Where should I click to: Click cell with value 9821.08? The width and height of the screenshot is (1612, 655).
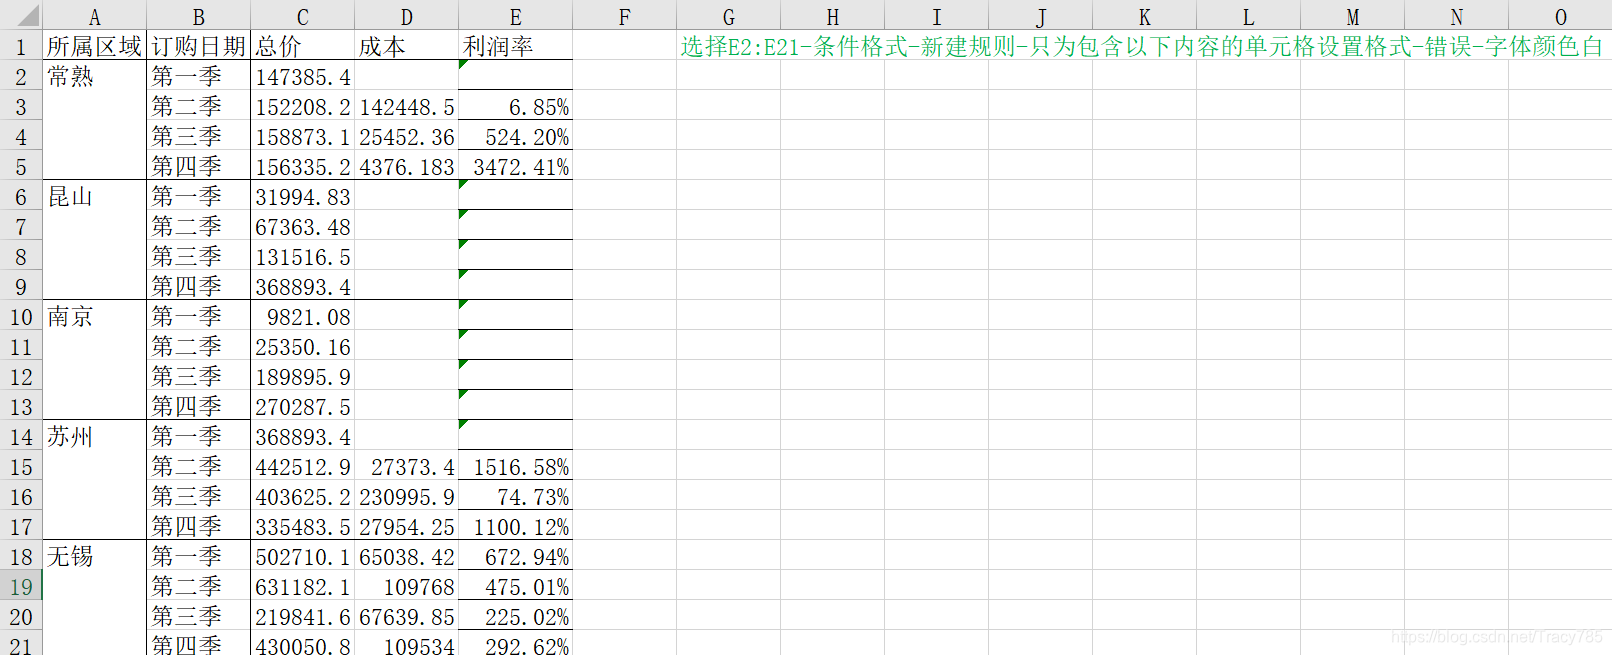302,316
